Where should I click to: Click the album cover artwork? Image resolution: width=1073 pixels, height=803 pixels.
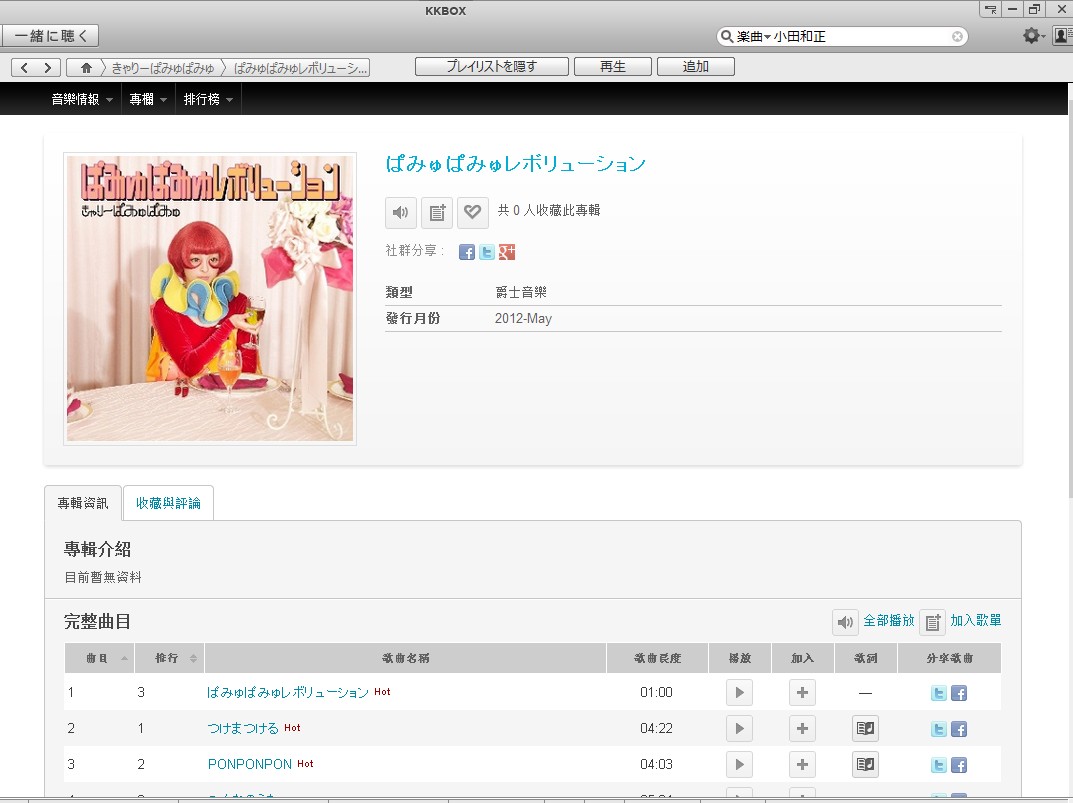[x=210, y=298]
